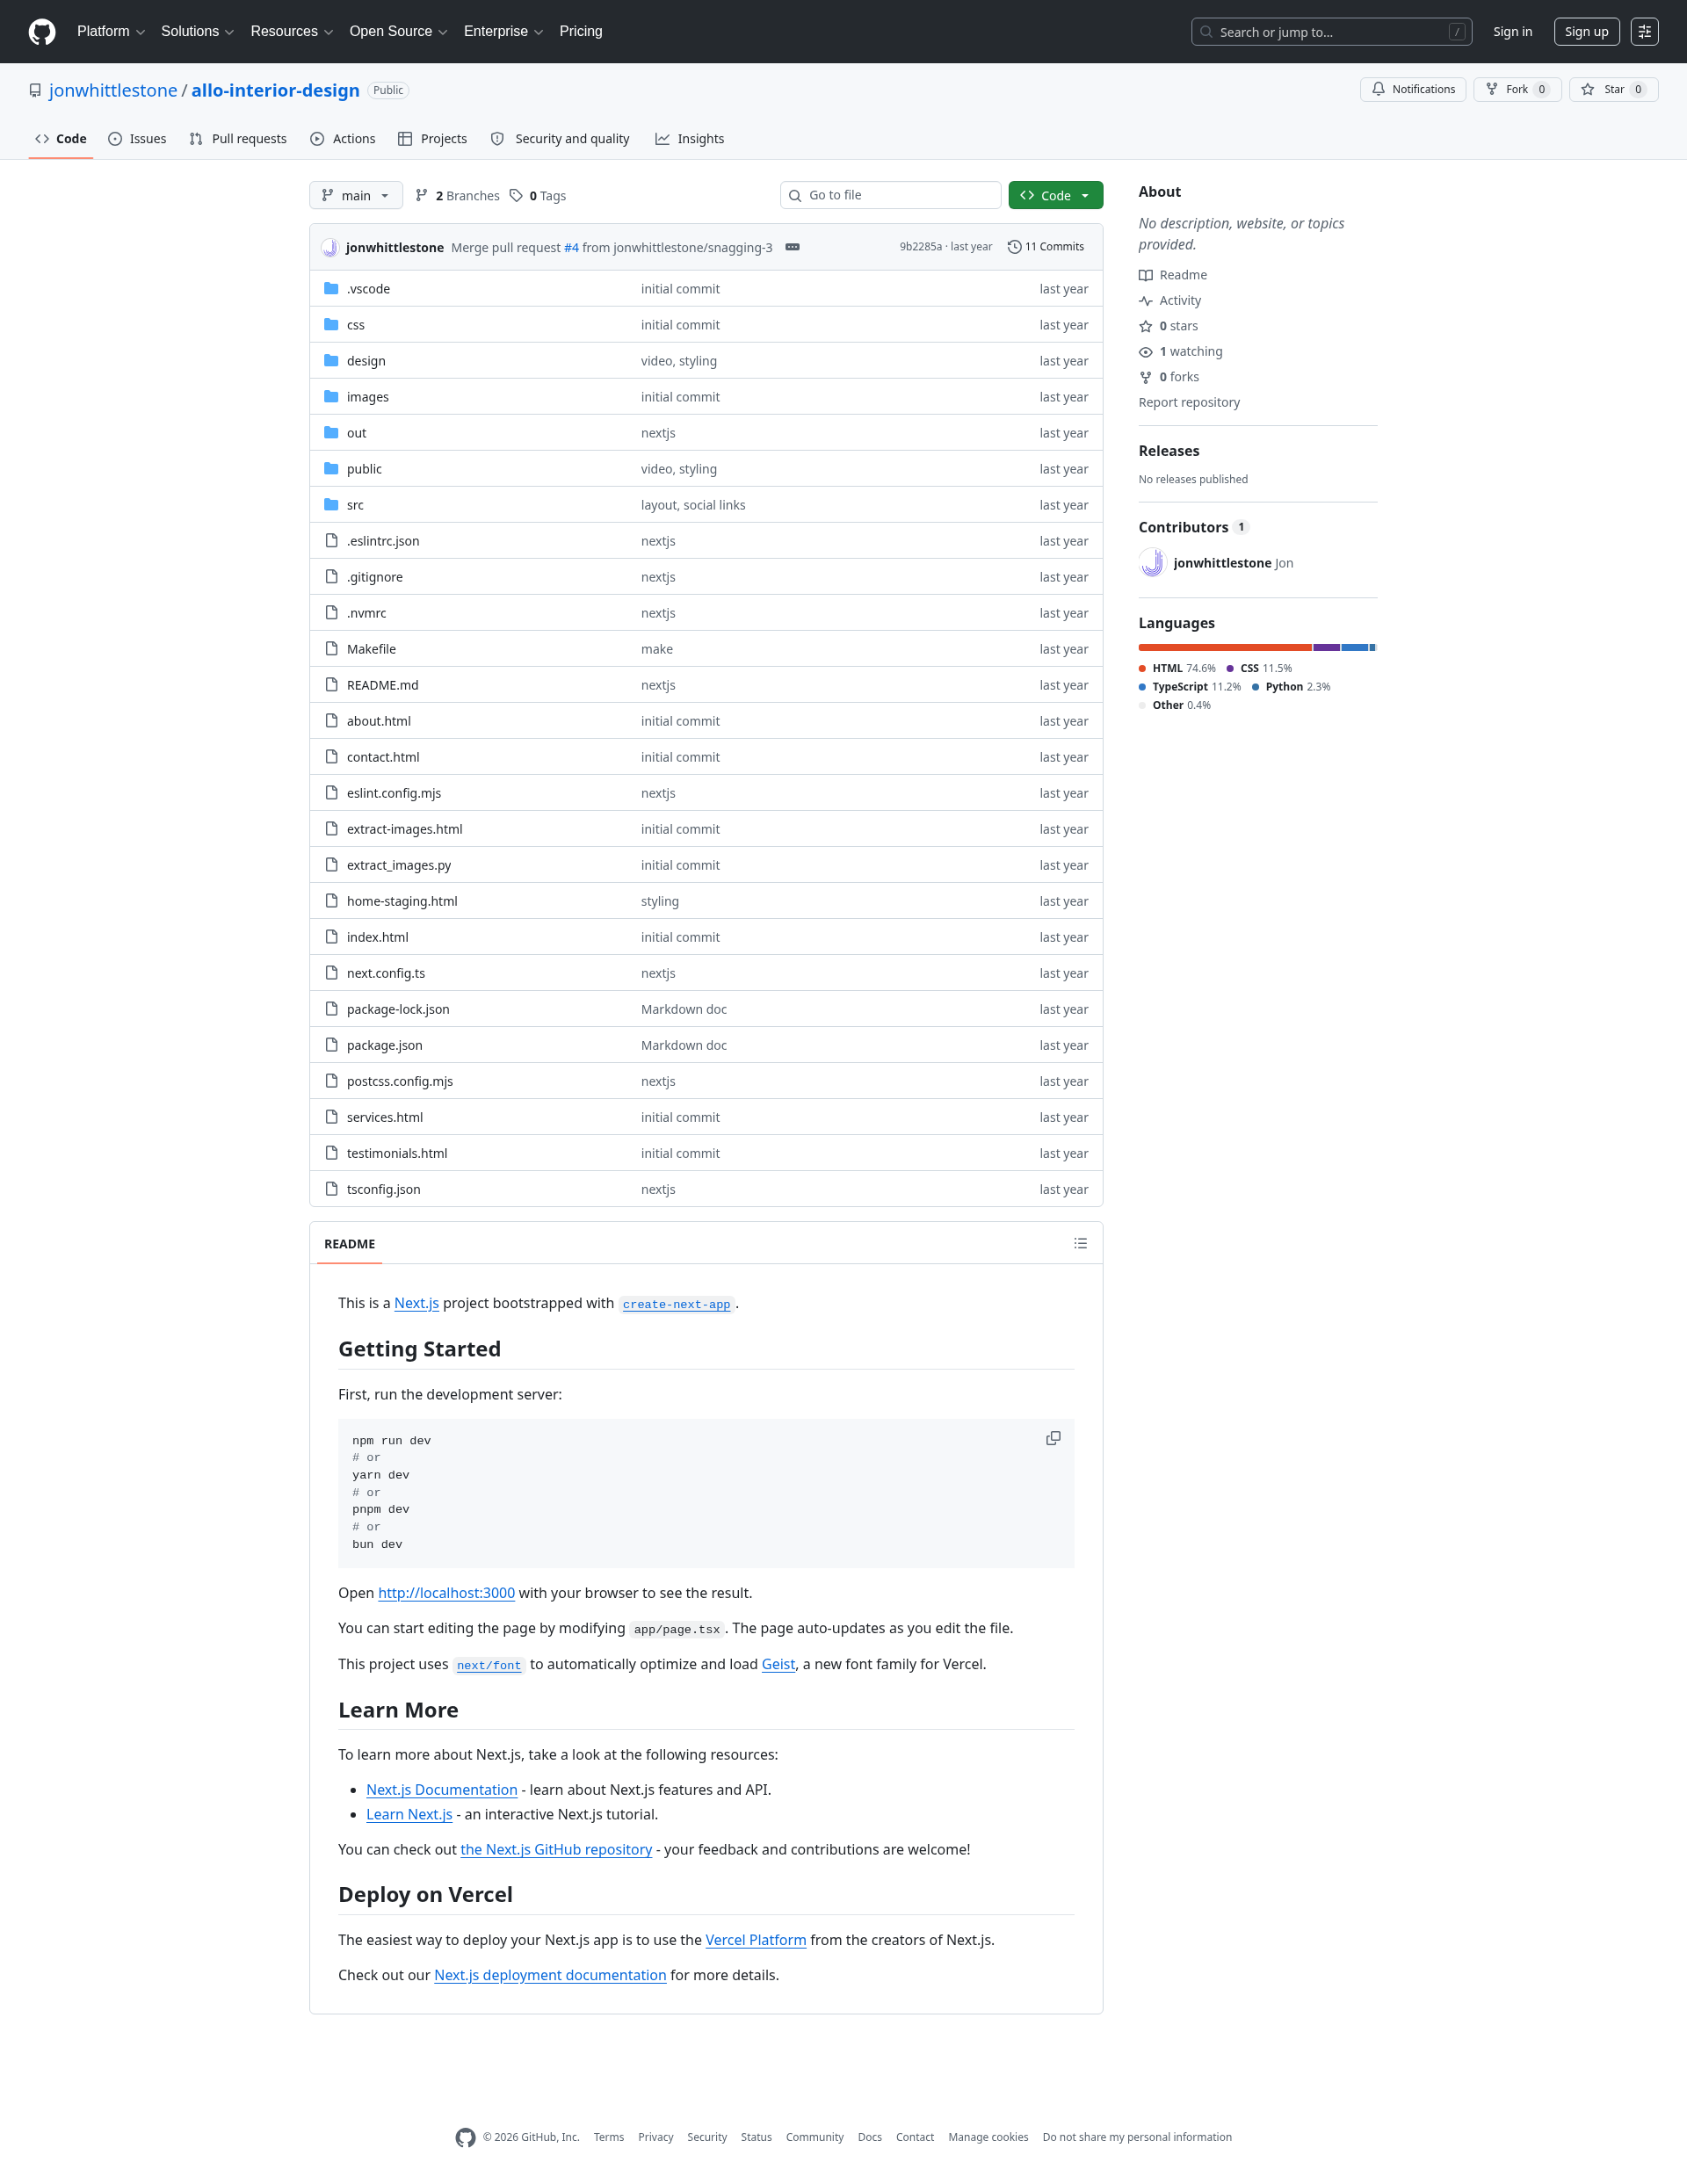This screenshot has height=2184, width=1687.
Task: Copy the README code block contents
Action: [x=1053, y=1438]
